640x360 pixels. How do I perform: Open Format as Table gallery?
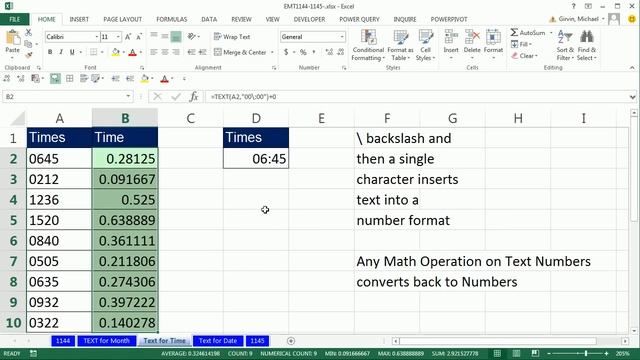point(400,46)
